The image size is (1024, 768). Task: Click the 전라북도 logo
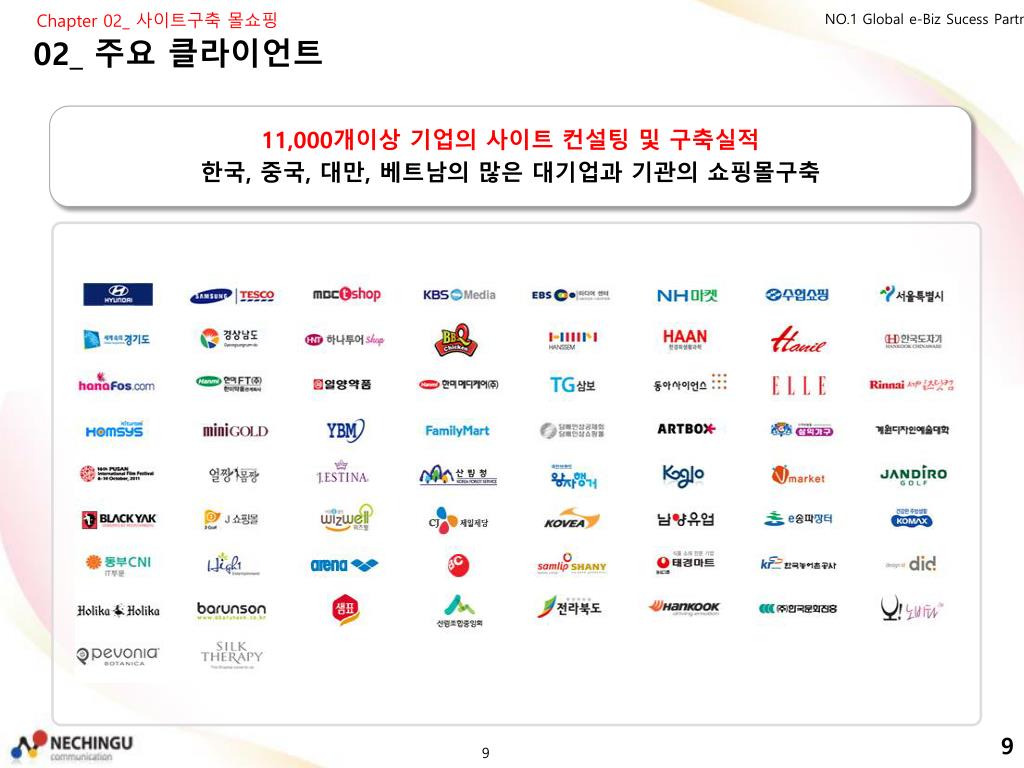pos(569,608)
